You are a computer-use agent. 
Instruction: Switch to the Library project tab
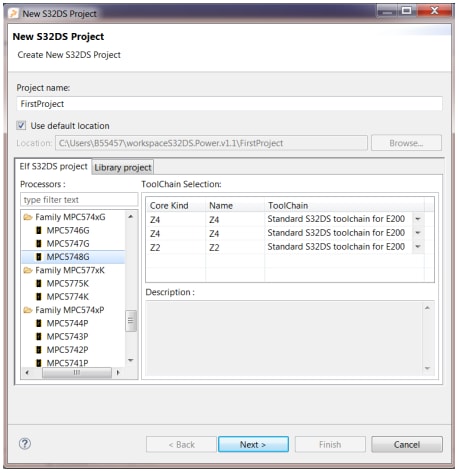pyautogui.click(x=123, y=167)
